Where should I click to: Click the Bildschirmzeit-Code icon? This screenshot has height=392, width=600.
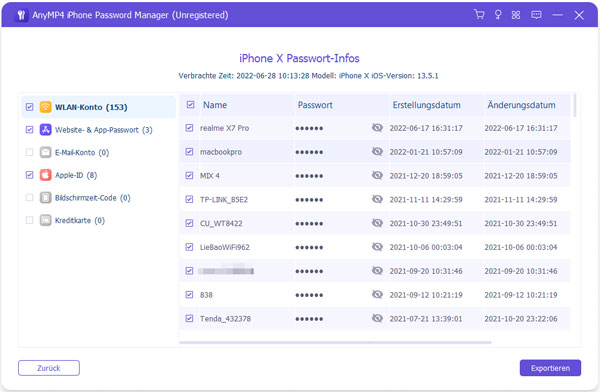[x=46, y=198]
